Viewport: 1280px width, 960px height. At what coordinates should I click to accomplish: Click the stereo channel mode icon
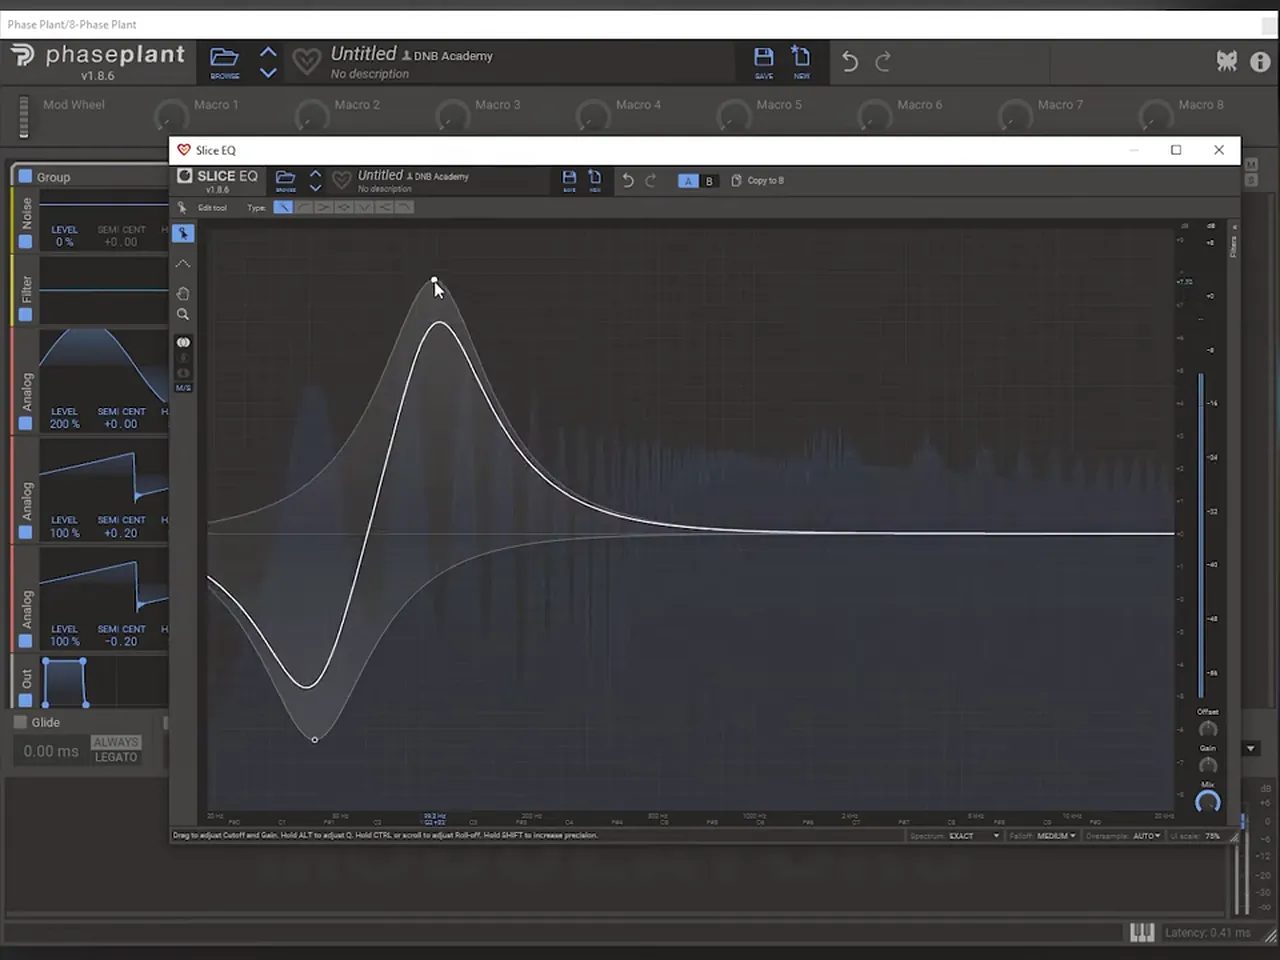click(x=183, y=342)
